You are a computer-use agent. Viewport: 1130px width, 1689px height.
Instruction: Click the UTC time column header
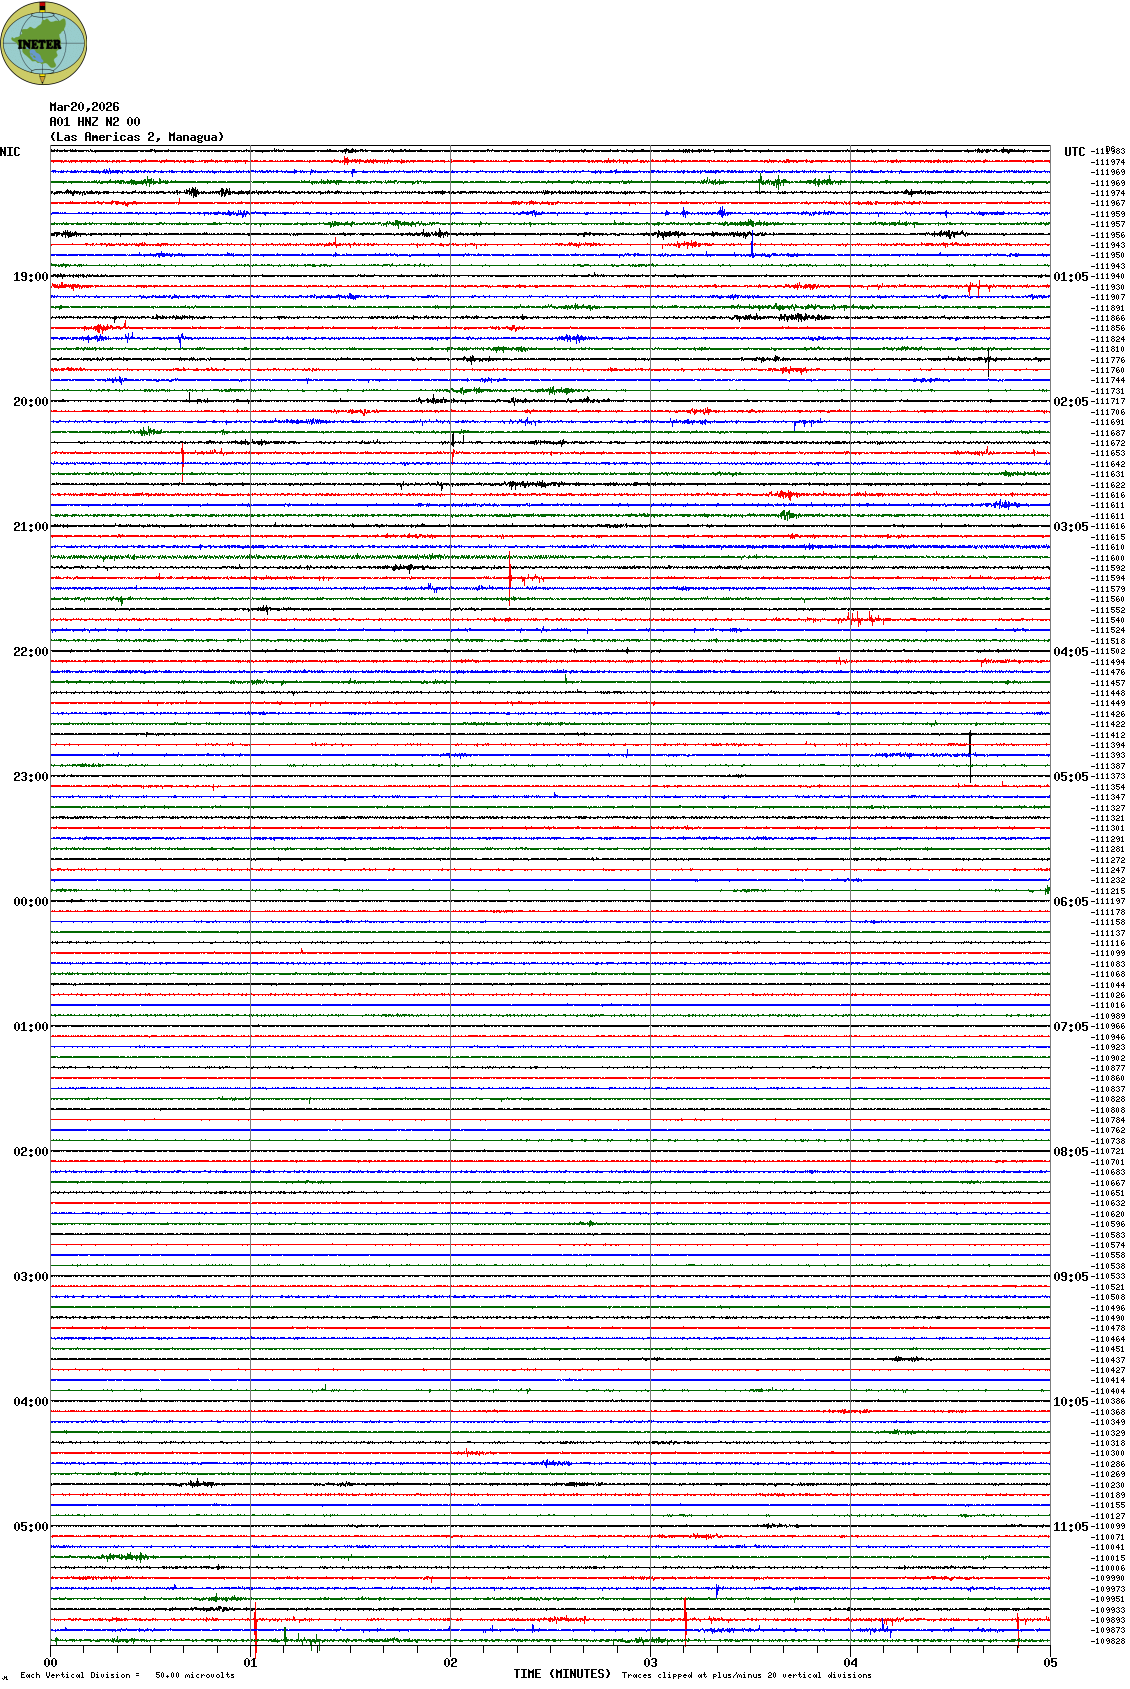1074,152
